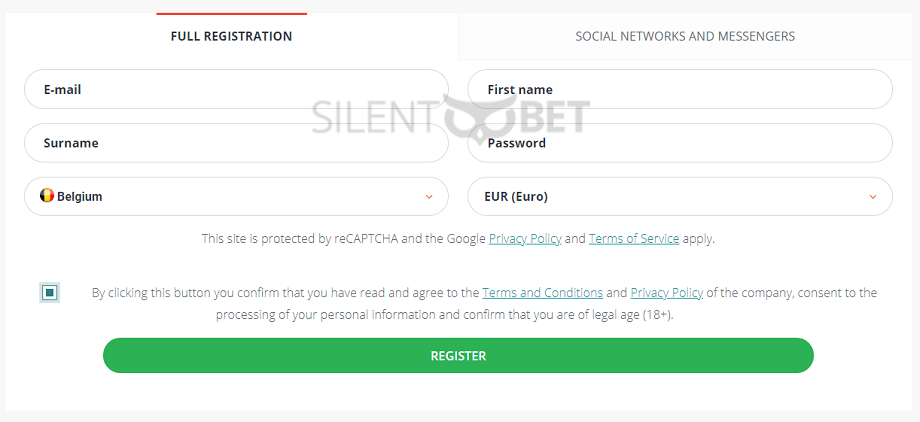The image size is (920, 422).
Task: Expand the Belgium country dropdown arrow
Action: point(429,197)
